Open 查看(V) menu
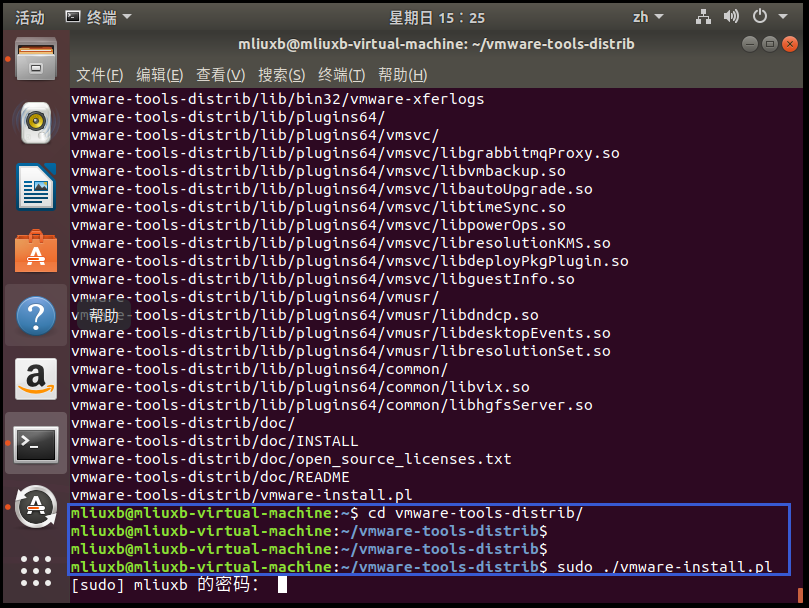This screenshot has width=809, height=608. pyautogui.click(x=220, y=75)
